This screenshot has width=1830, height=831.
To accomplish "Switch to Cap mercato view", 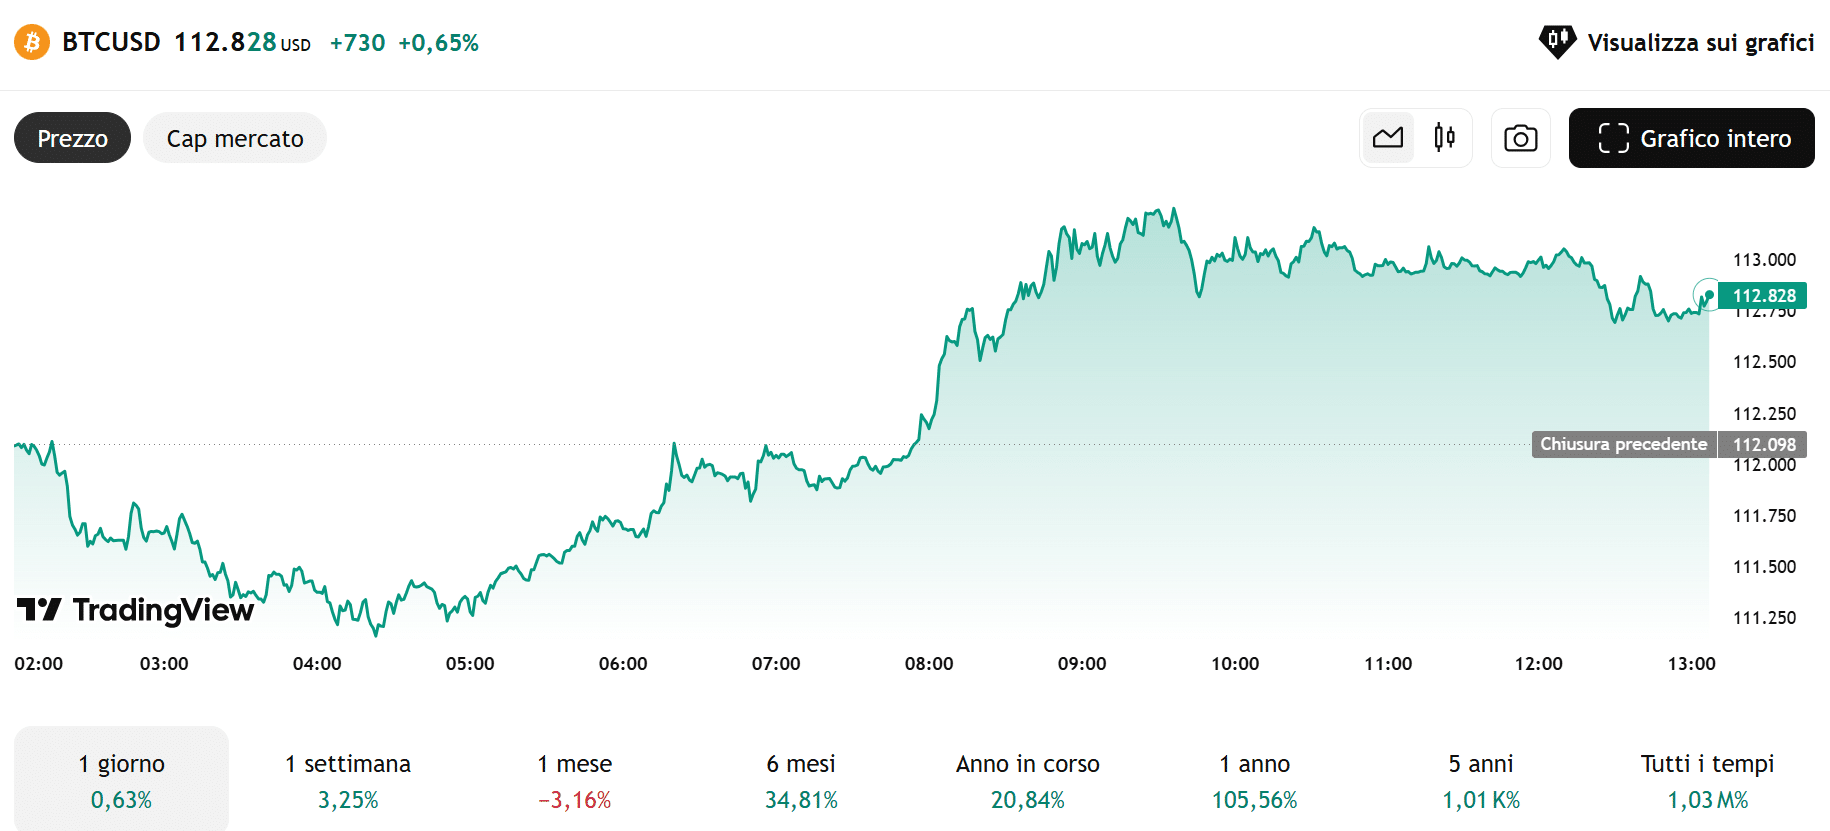I will [x=235, y=138].
